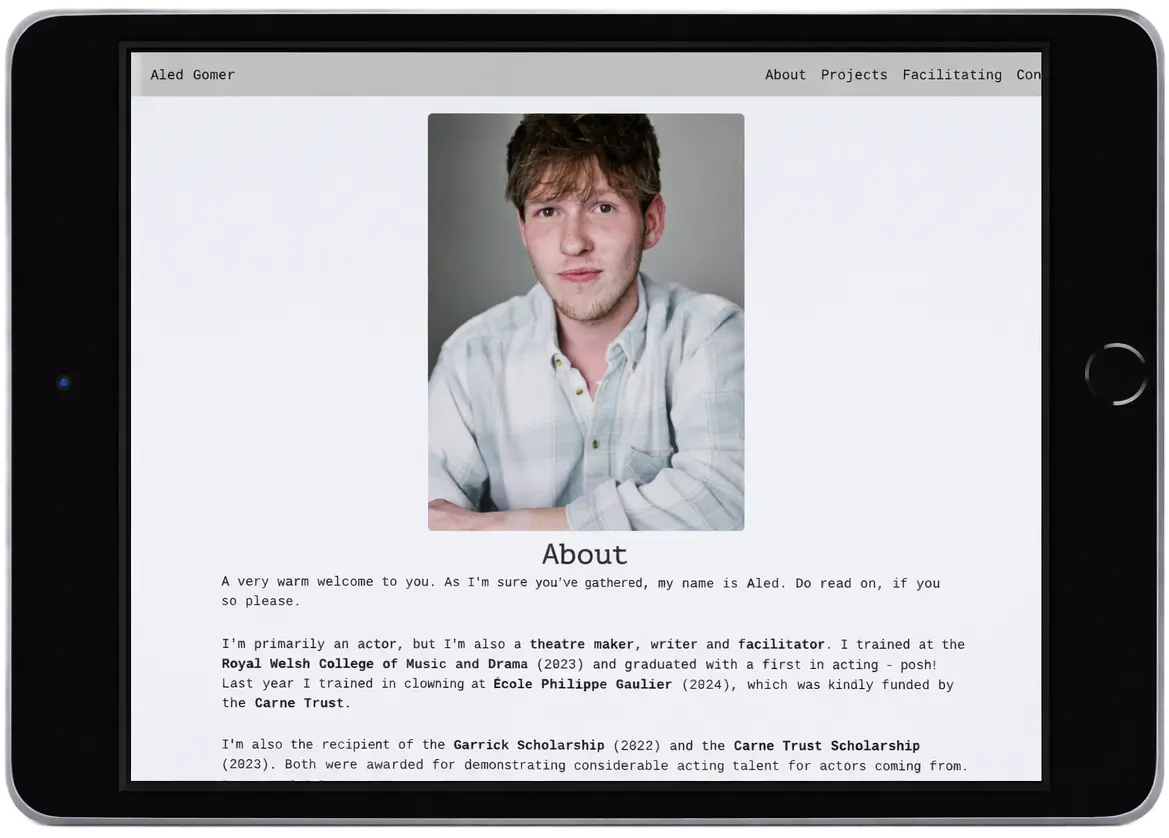Image resolution: width=1169 pixels, height=838 pixels.
Task: Tap the iPad front camera
Action: 64,382
